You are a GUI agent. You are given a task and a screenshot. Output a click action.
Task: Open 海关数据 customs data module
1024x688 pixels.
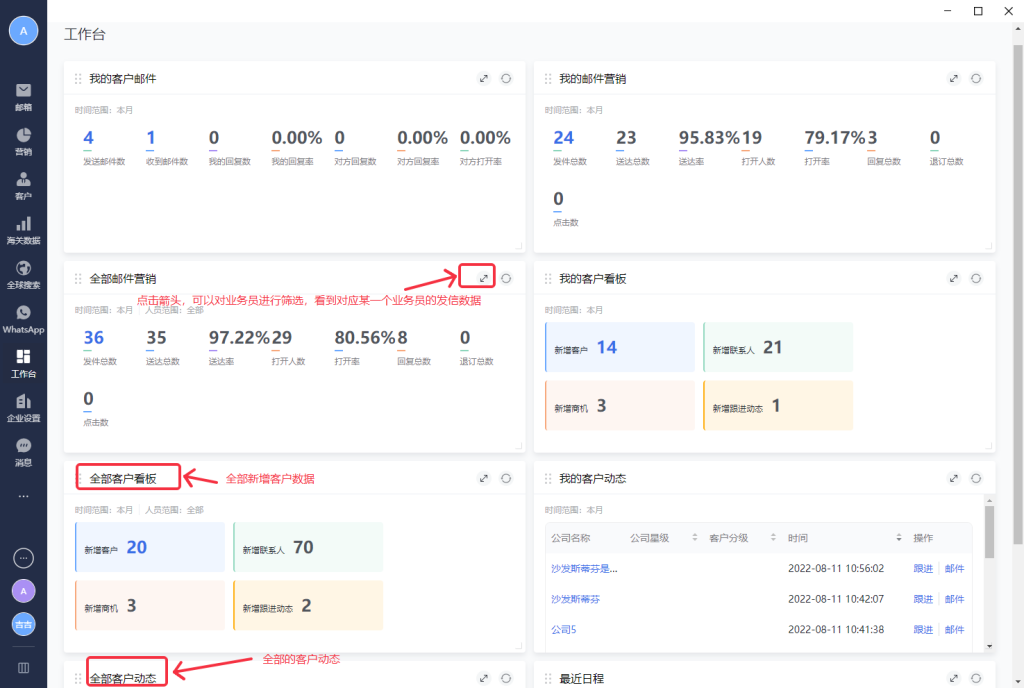23,230
